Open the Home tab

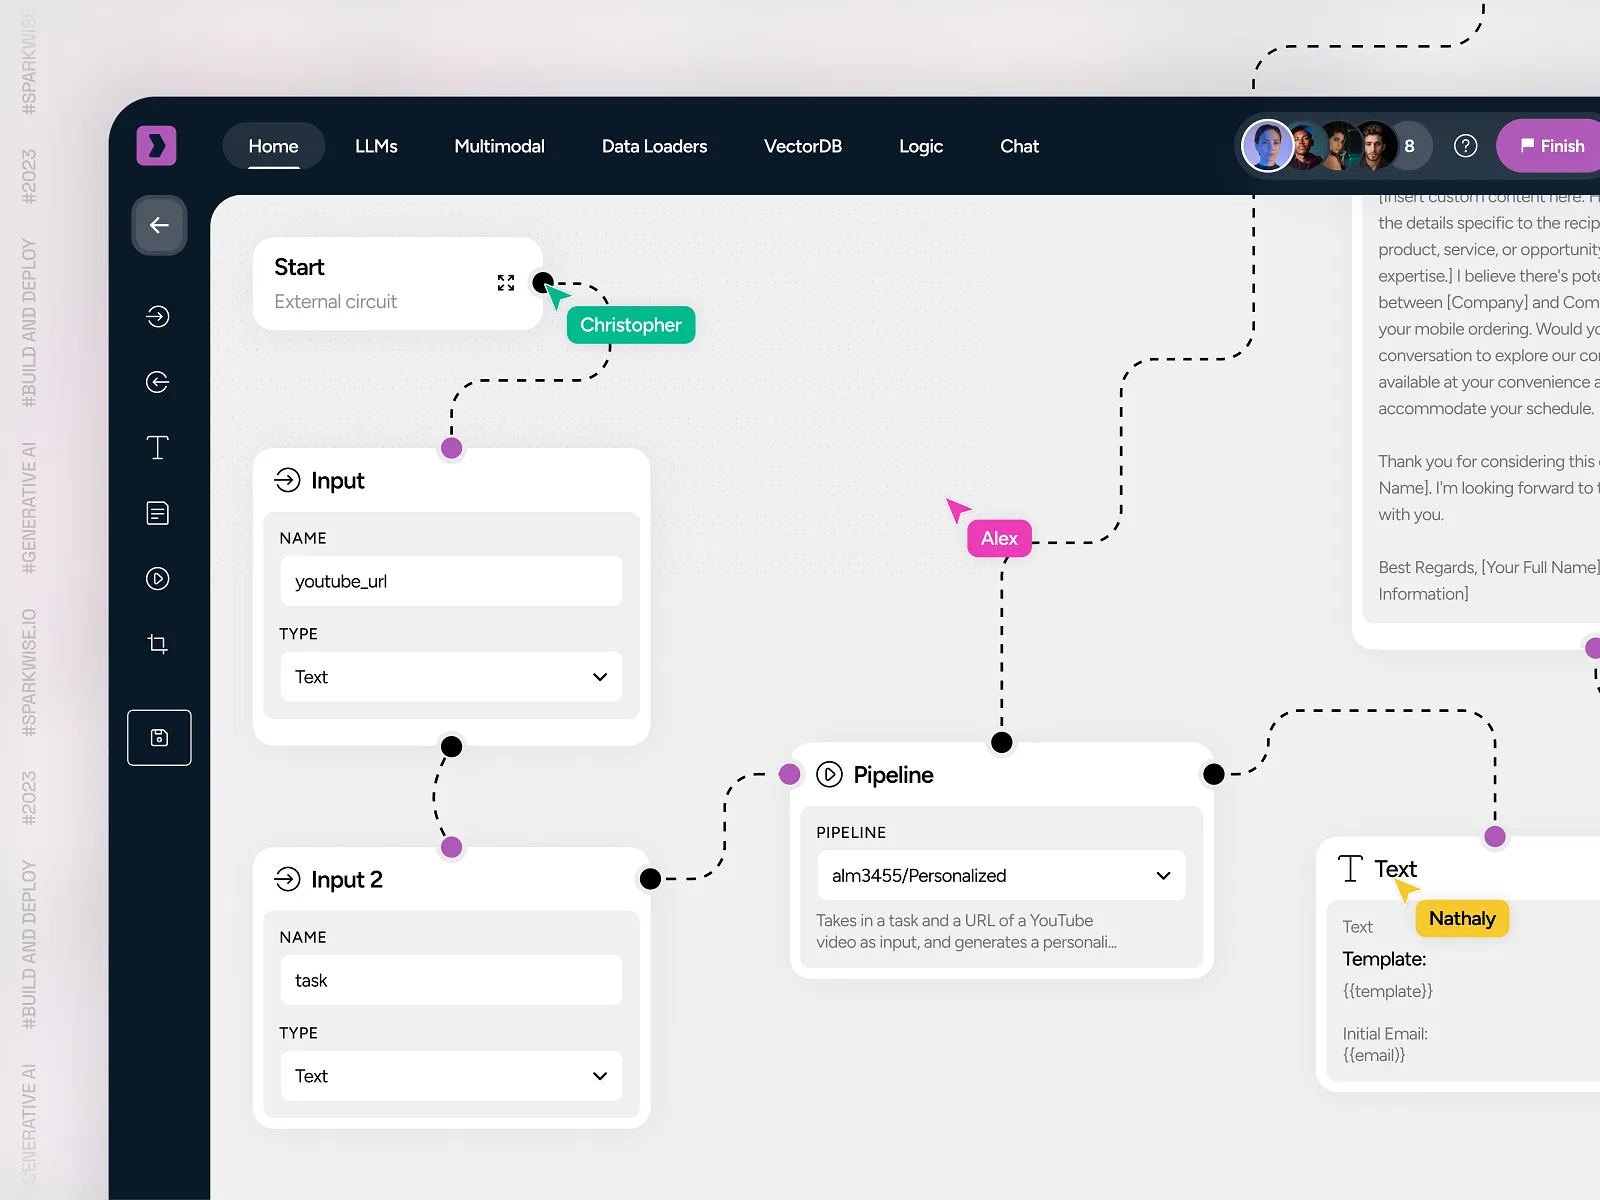pos(273,146)
